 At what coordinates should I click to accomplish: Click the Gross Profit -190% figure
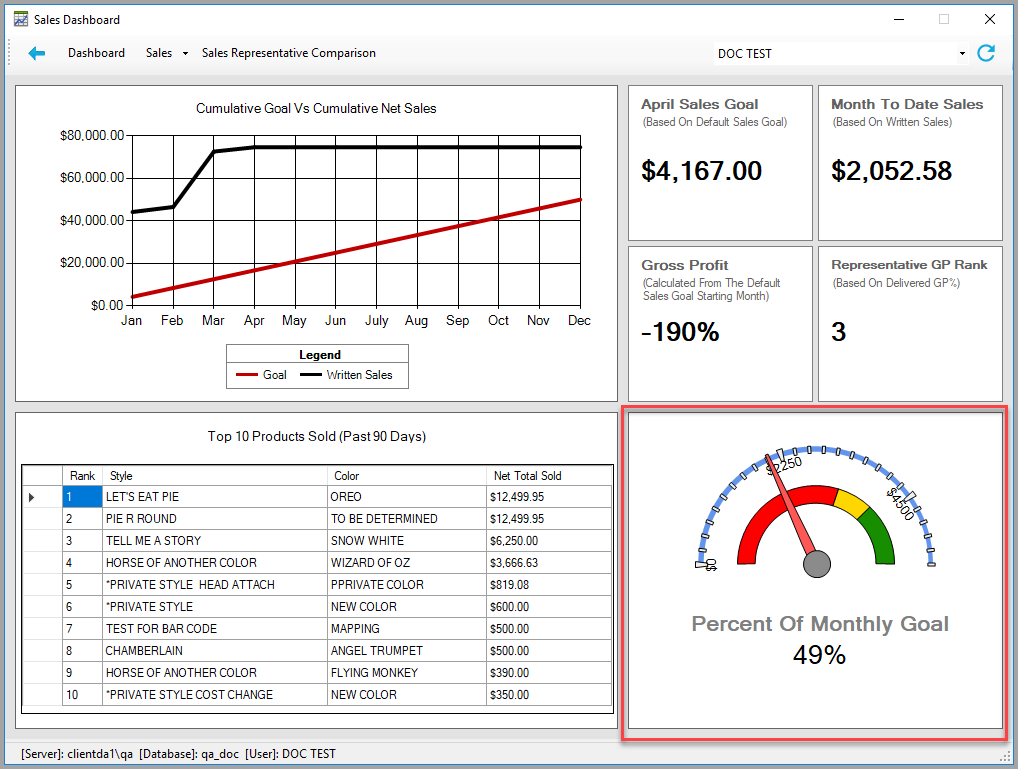click(679, 332)
